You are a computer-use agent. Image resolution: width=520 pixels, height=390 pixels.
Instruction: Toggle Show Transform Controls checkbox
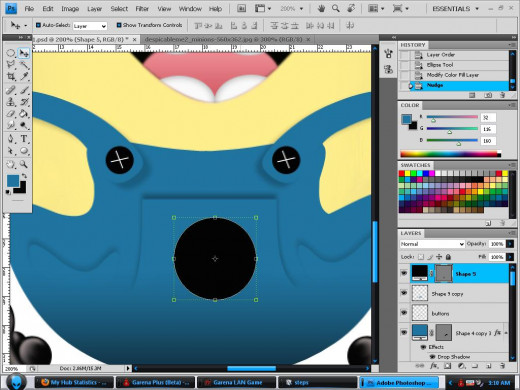(119, 25)
